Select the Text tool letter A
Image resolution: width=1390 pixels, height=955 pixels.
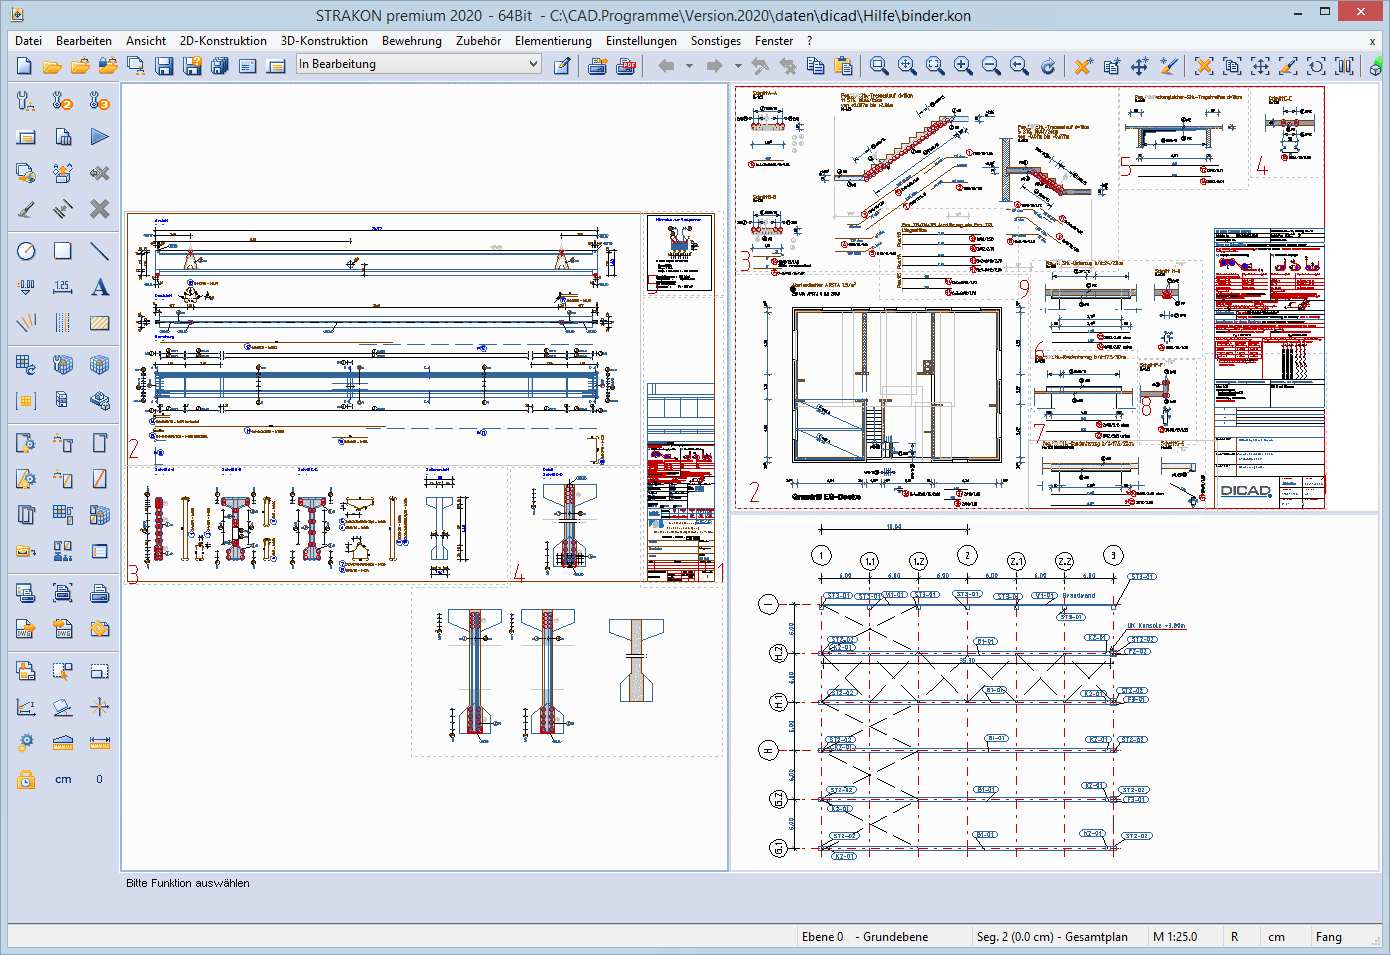tap(99, 287)
